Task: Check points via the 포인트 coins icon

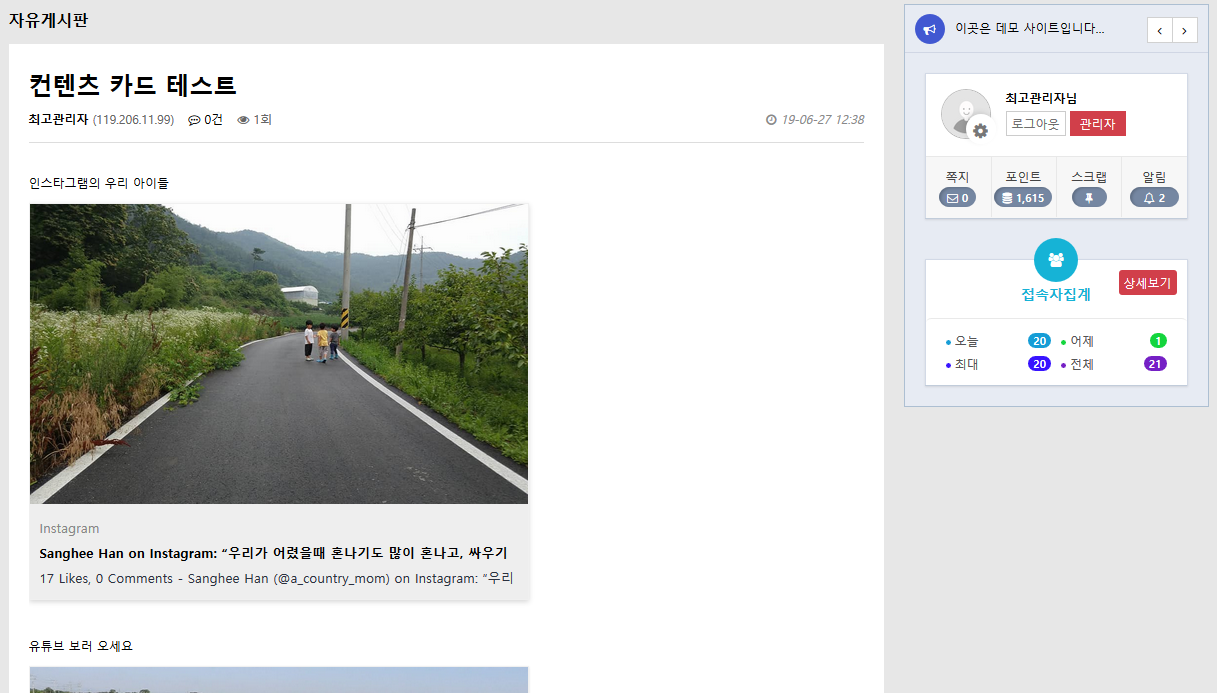Action: 1006,197
